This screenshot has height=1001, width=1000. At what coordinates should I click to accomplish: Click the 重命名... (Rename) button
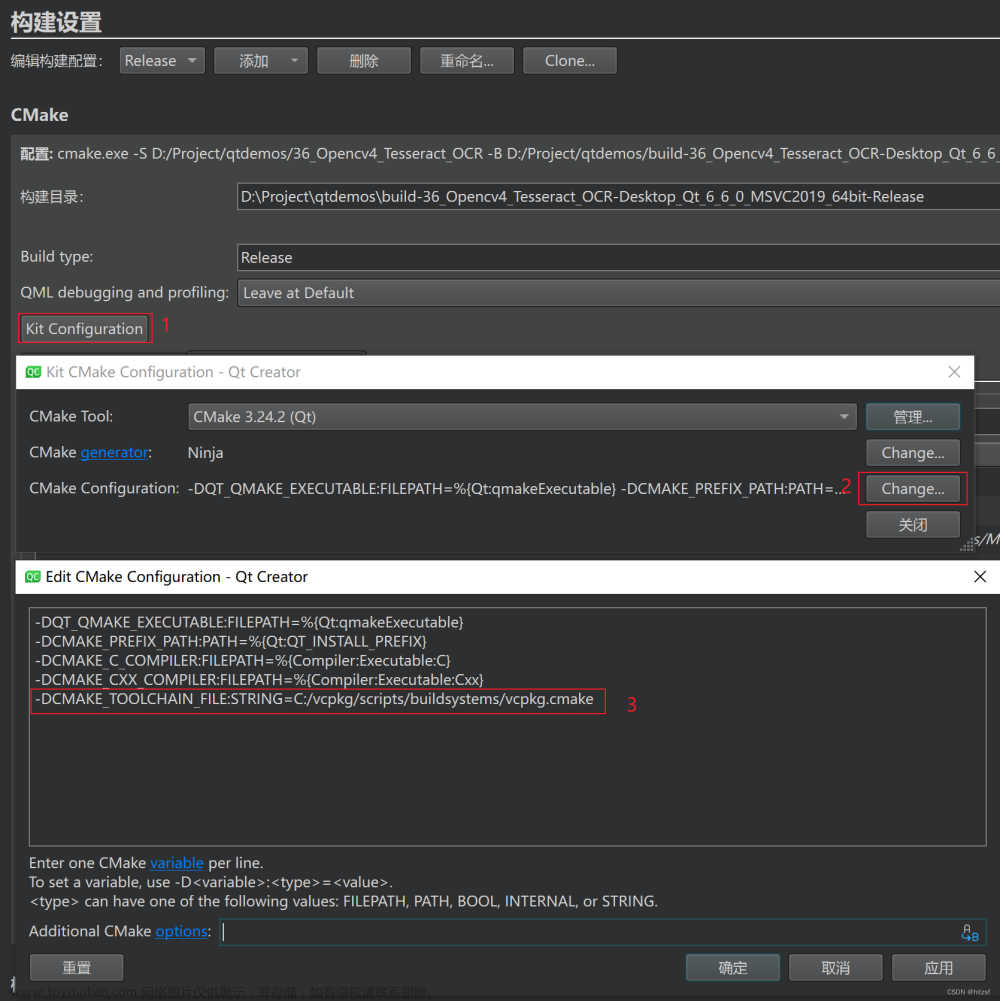click(x=467, y=61)
